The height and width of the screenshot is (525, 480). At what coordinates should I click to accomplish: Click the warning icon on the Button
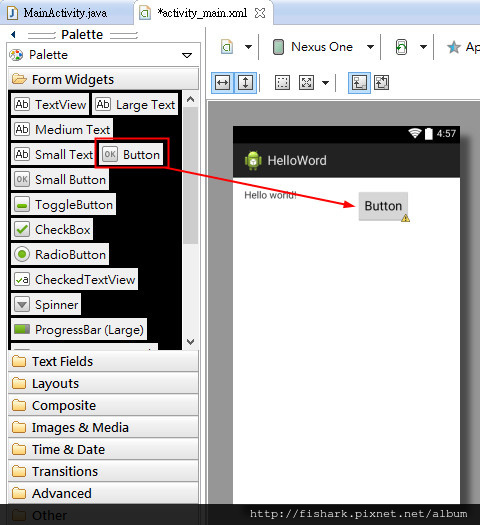click(x=405, y=218)
